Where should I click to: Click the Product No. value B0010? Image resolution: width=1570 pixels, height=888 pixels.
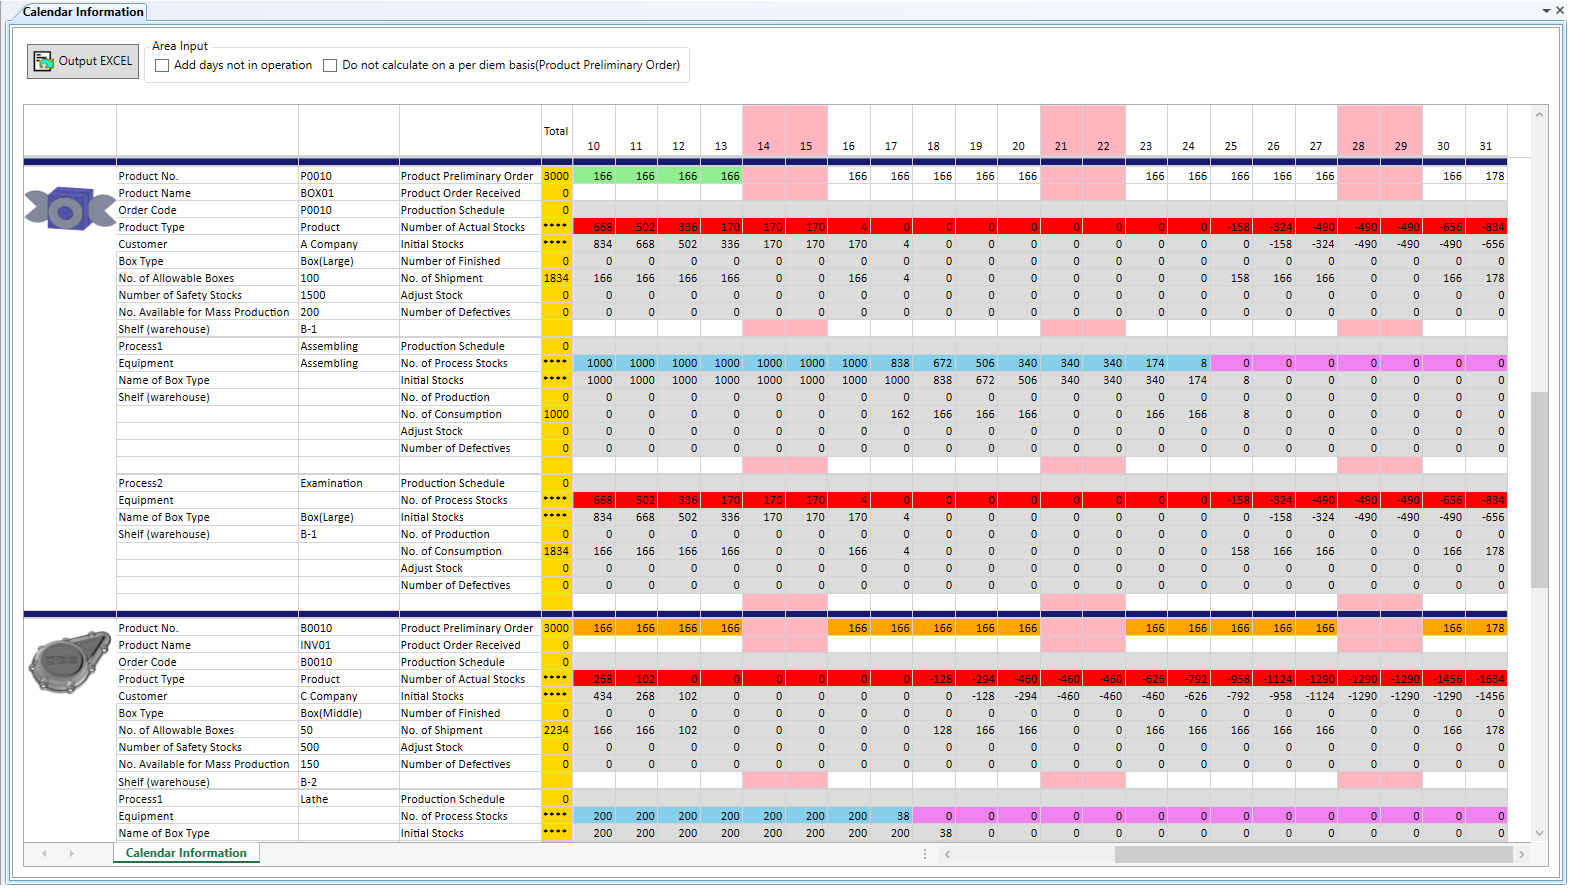(x=316, y=628)
